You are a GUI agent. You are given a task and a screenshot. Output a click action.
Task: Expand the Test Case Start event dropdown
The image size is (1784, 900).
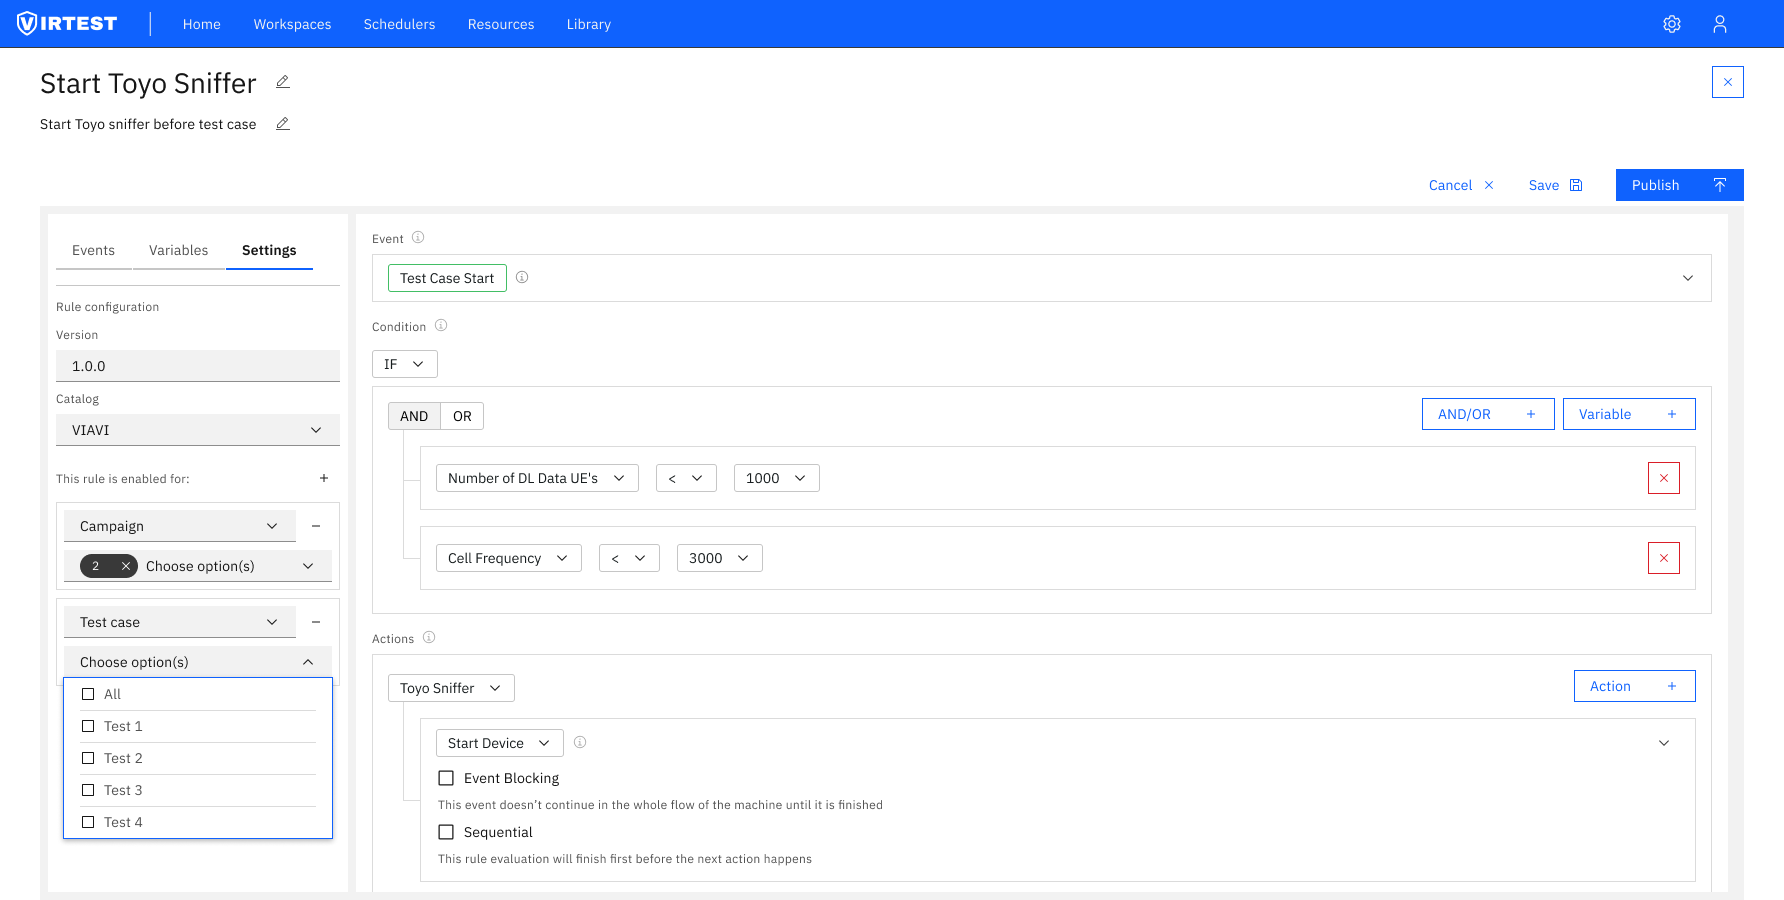1687,277
